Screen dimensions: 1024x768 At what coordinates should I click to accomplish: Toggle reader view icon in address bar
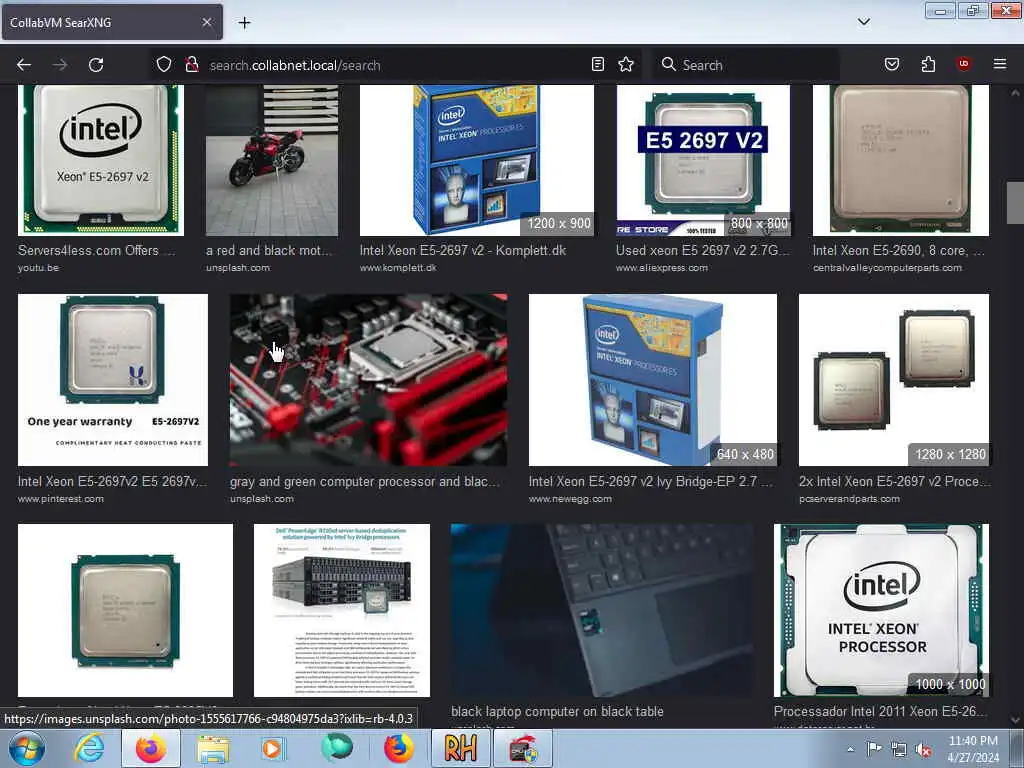coord(598,64)
